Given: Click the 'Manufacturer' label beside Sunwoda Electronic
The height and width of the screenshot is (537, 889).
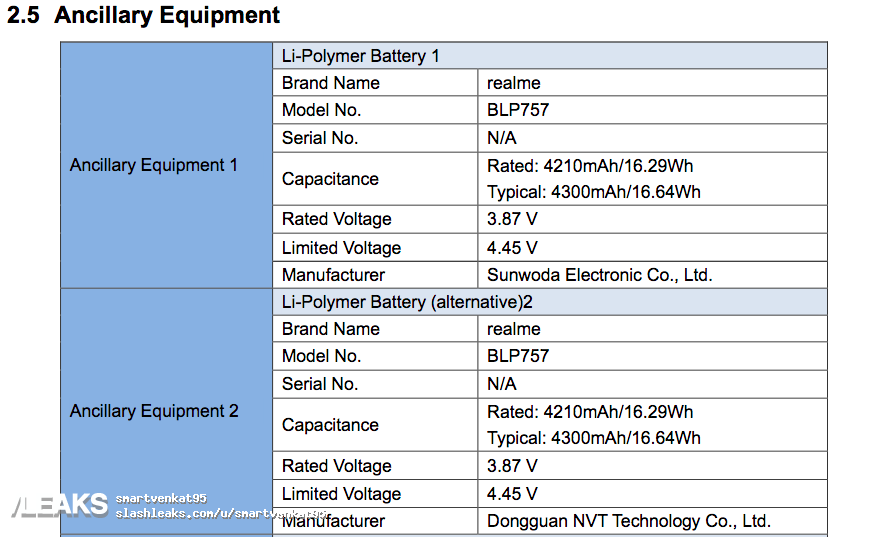Looking at the screenshot, I should point(333,275).
